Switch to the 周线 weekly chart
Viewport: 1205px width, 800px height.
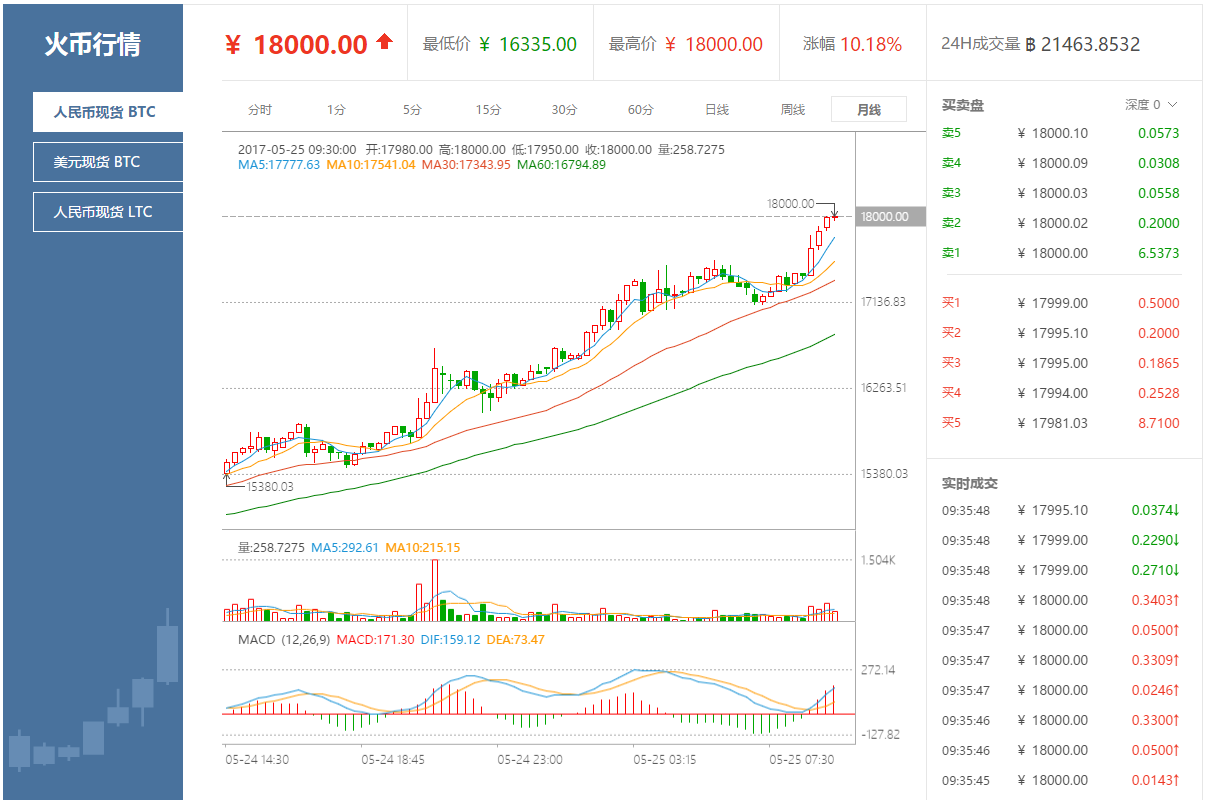792,110
